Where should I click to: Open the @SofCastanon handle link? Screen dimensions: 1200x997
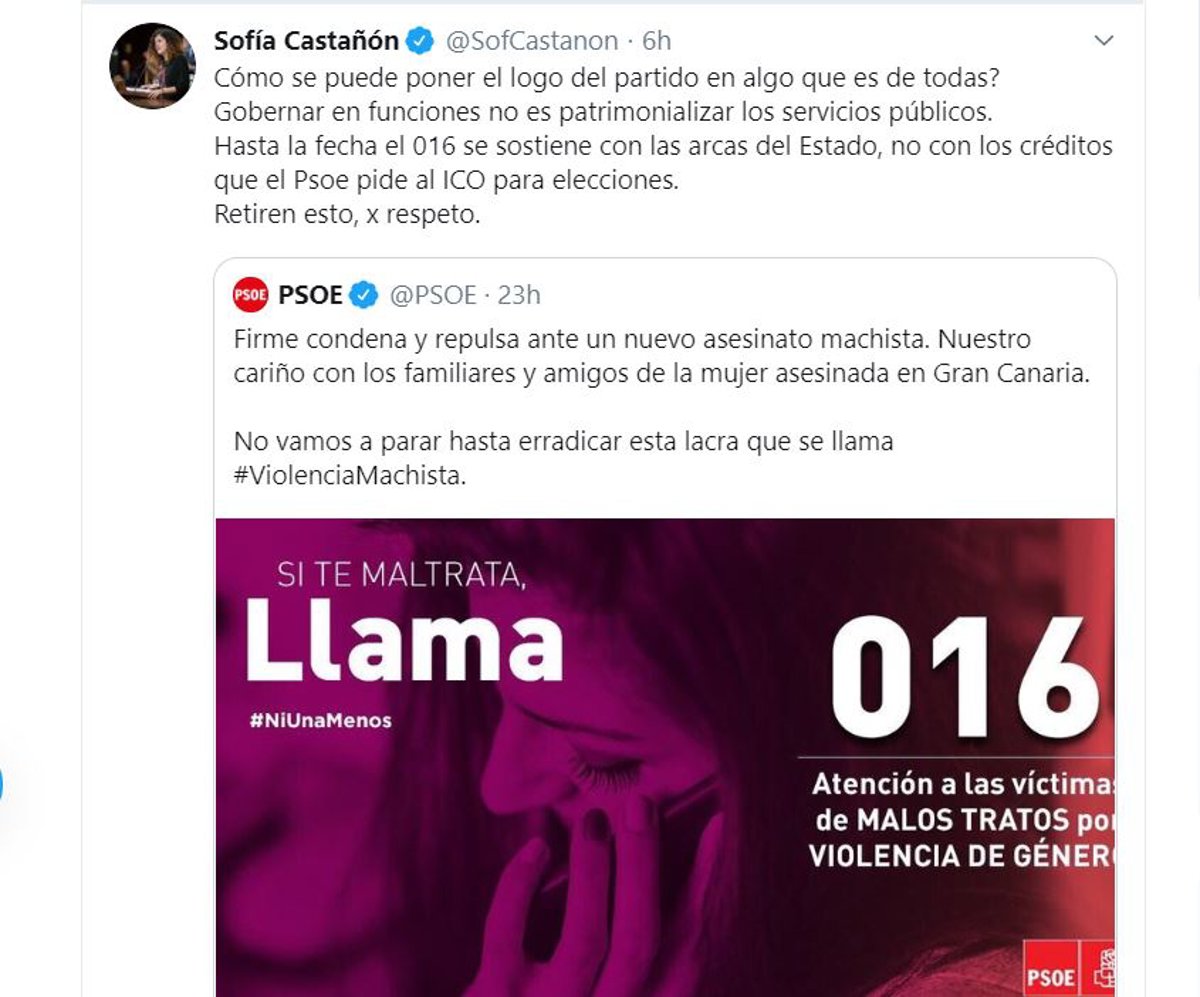529,41
